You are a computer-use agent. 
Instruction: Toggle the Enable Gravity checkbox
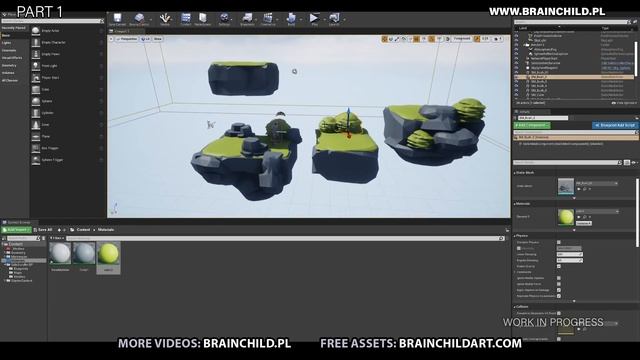point(559,266)
